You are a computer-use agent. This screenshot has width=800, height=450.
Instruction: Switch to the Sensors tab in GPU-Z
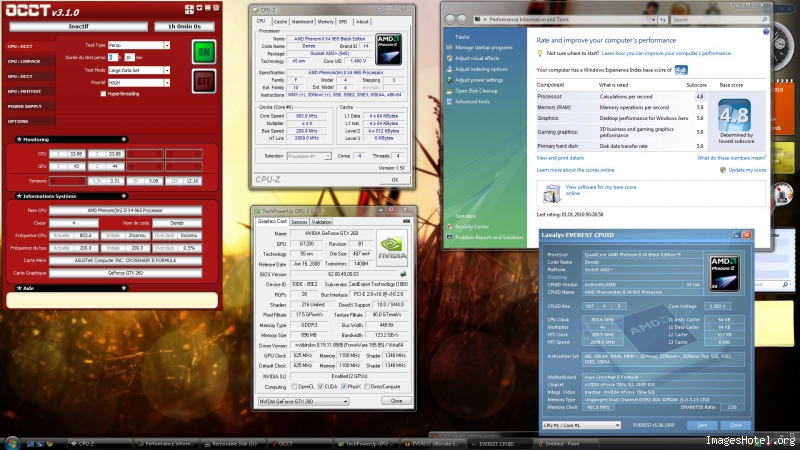pyautogui.click(x=299, y=222)
